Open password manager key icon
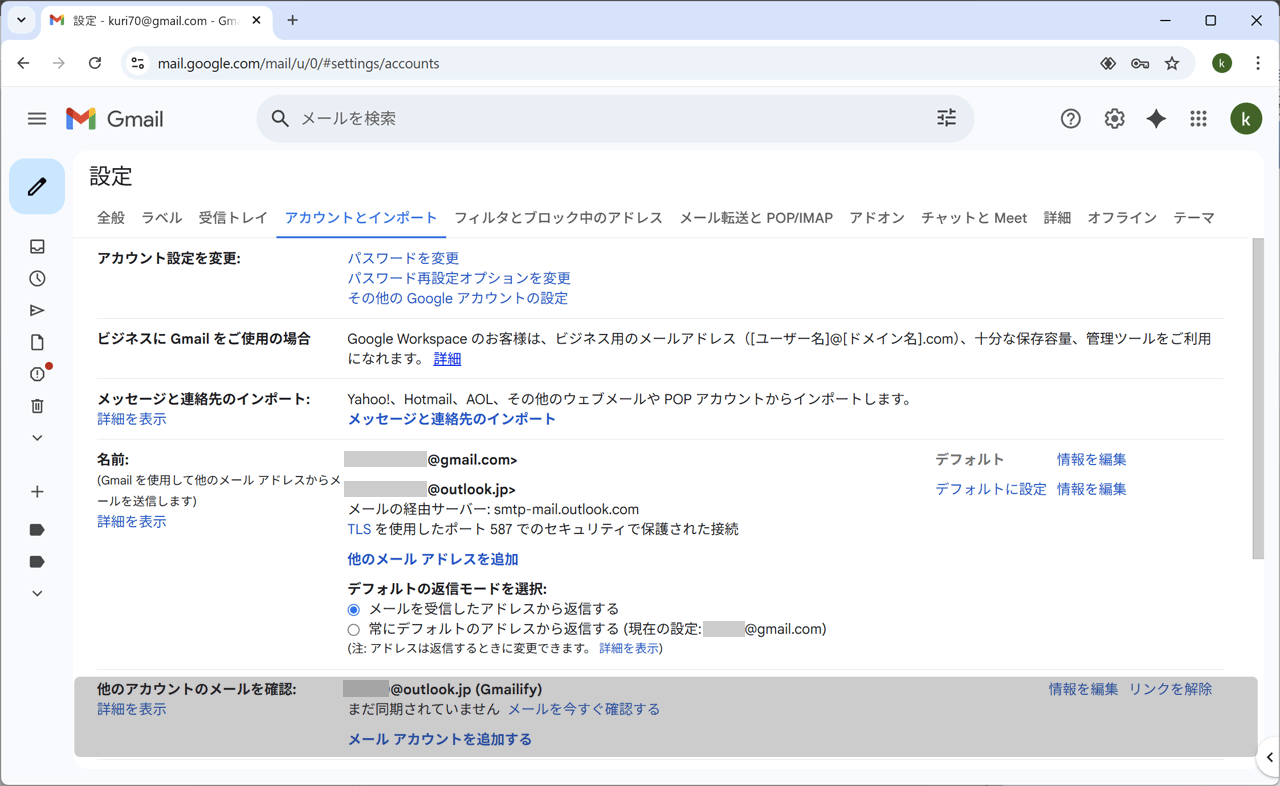 pyautogui.click(x=1140, y=63)
